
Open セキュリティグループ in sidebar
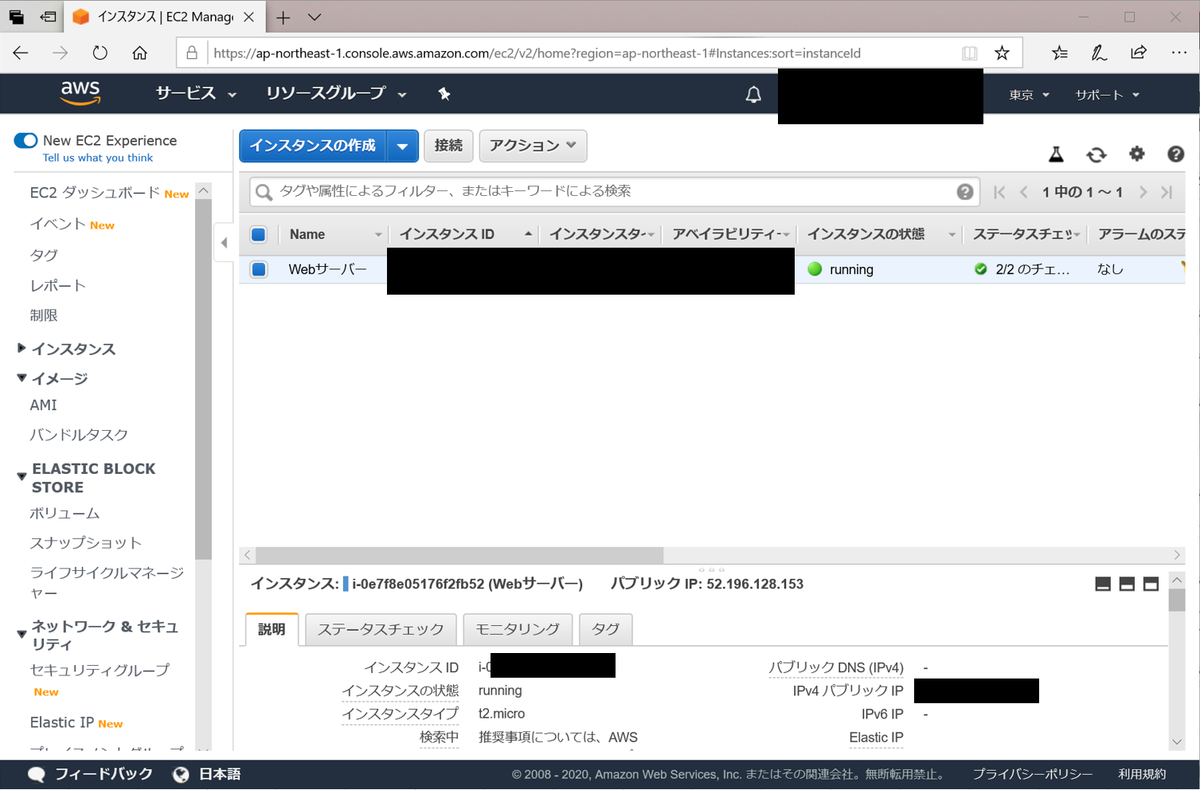click(x=99, y=670)
